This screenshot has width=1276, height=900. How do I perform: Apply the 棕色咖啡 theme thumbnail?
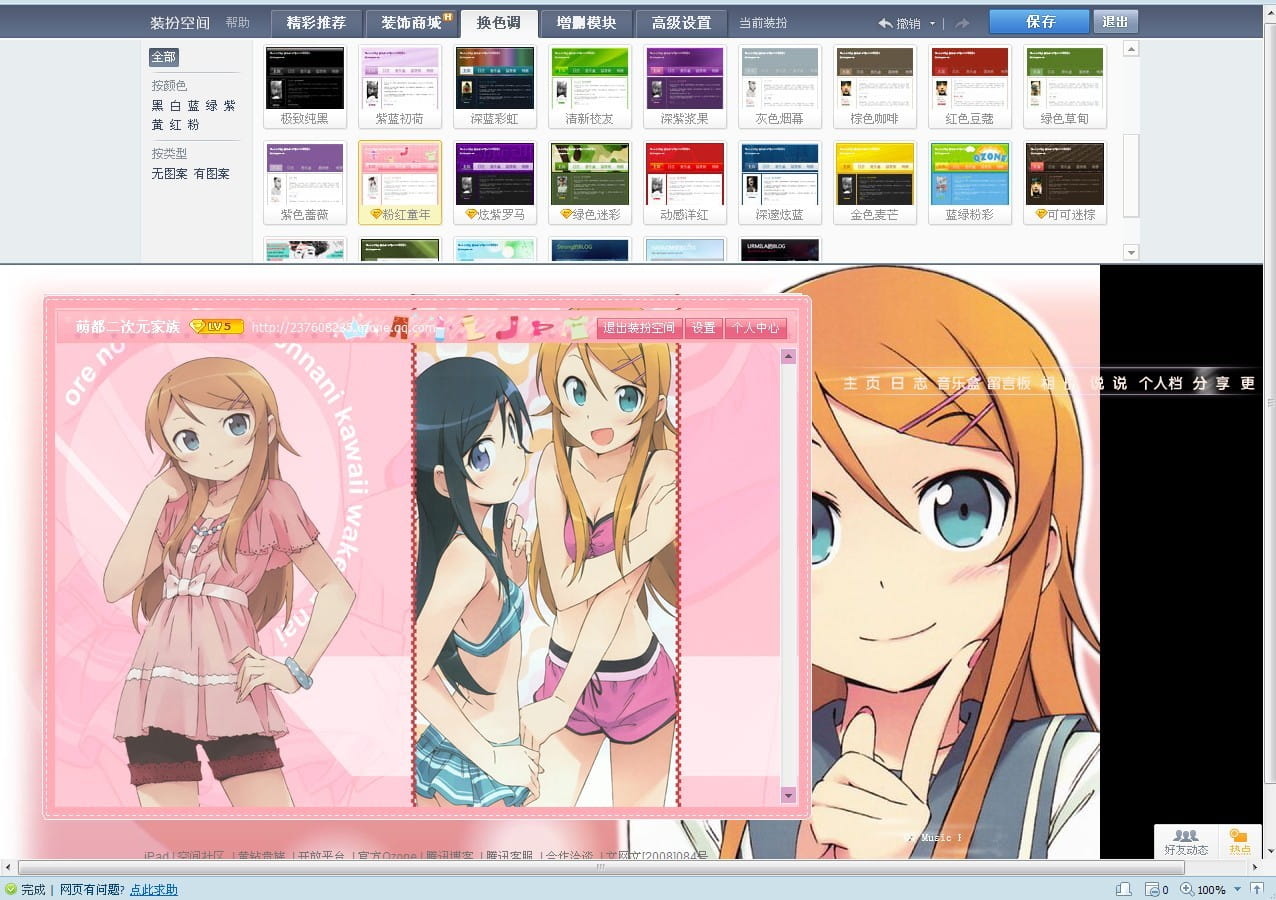coord(875,87)
